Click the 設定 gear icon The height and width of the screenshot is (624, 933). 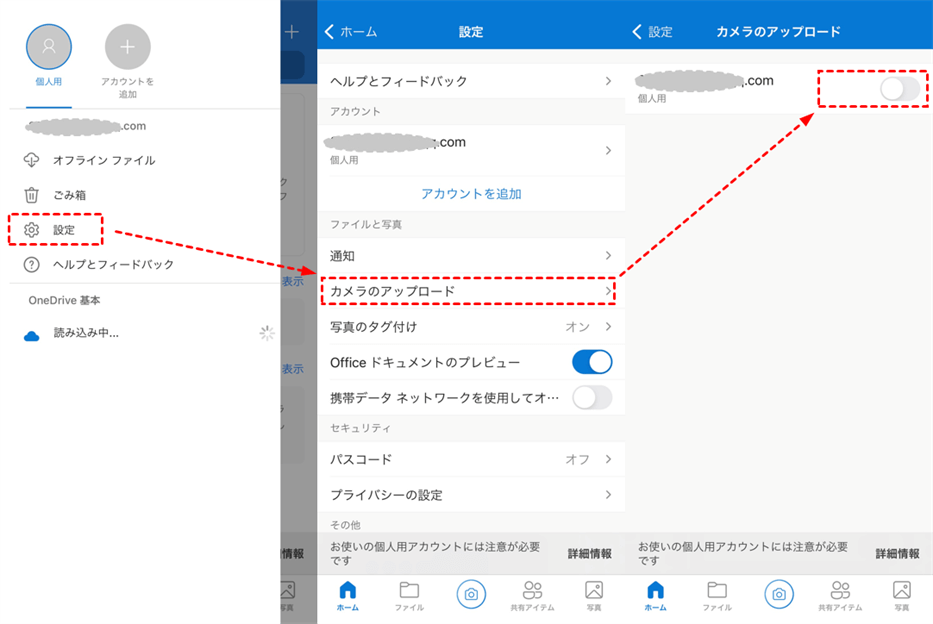(x=31, y=230)
